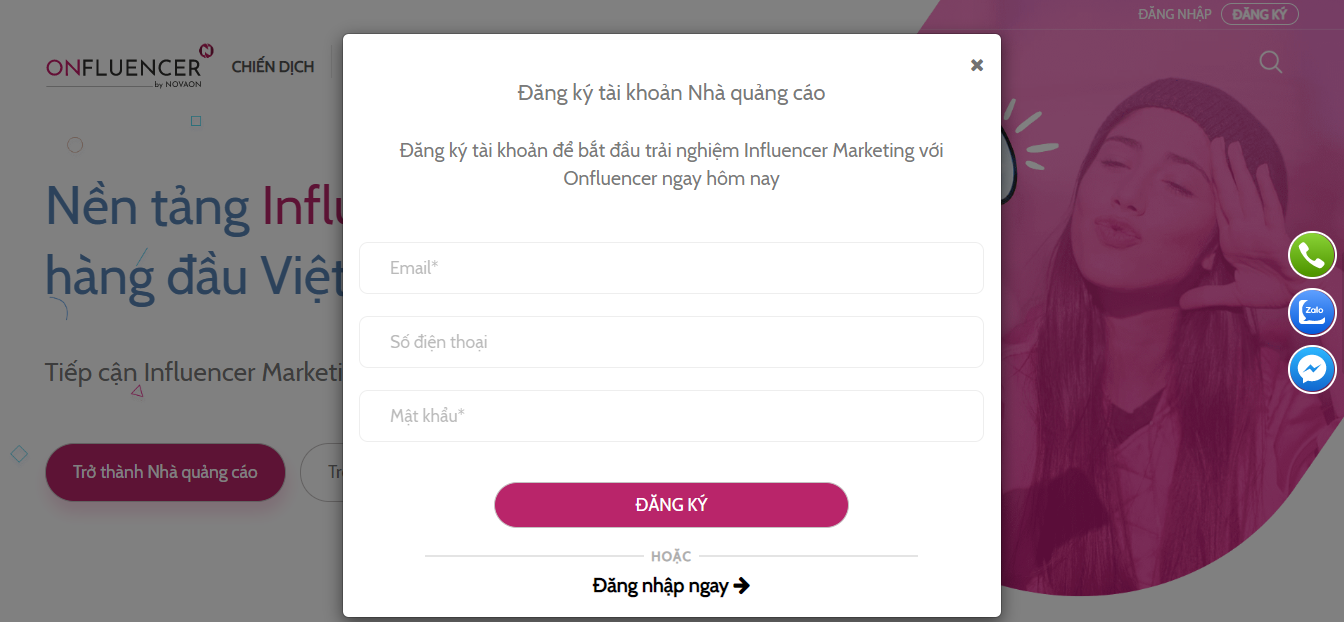Click the Nền tảng Influ headline text

click(x=194, y=207)
